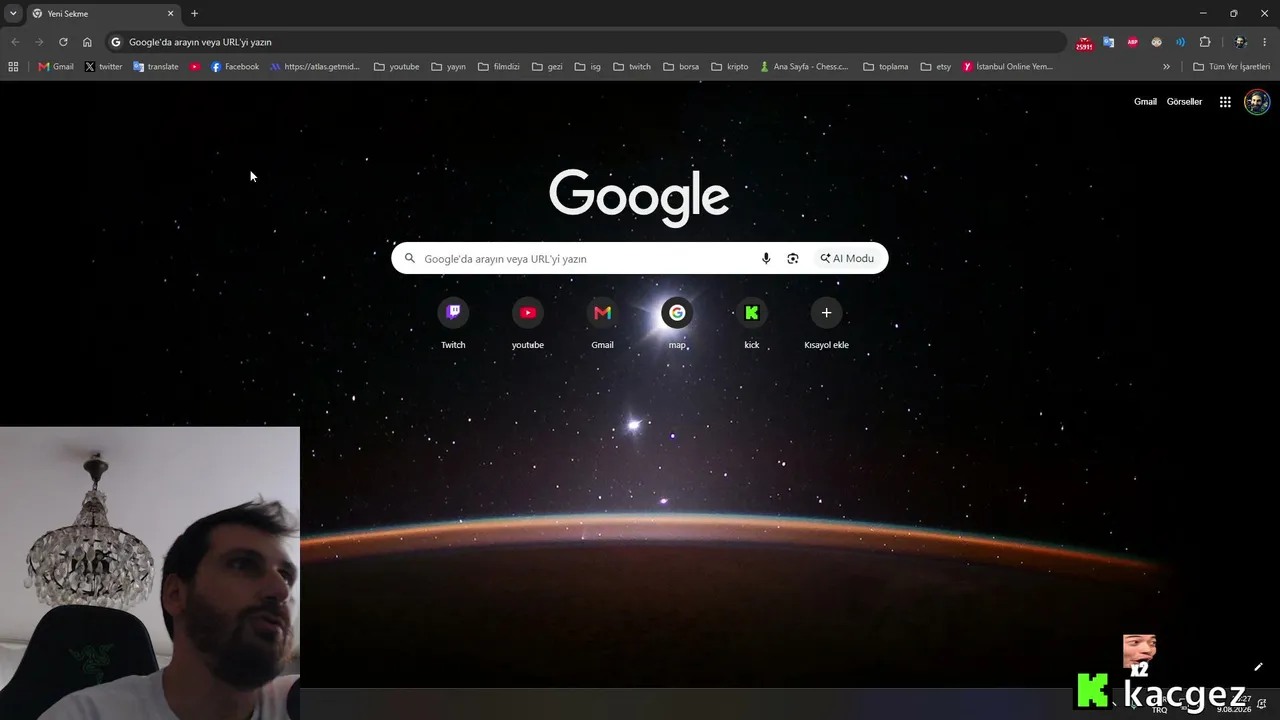Viewport: 1280px width, 720px height.
Task: Open the Tüm Yer İşaretleri folder
Action: pyautogui.click(x=1232, y=67)
